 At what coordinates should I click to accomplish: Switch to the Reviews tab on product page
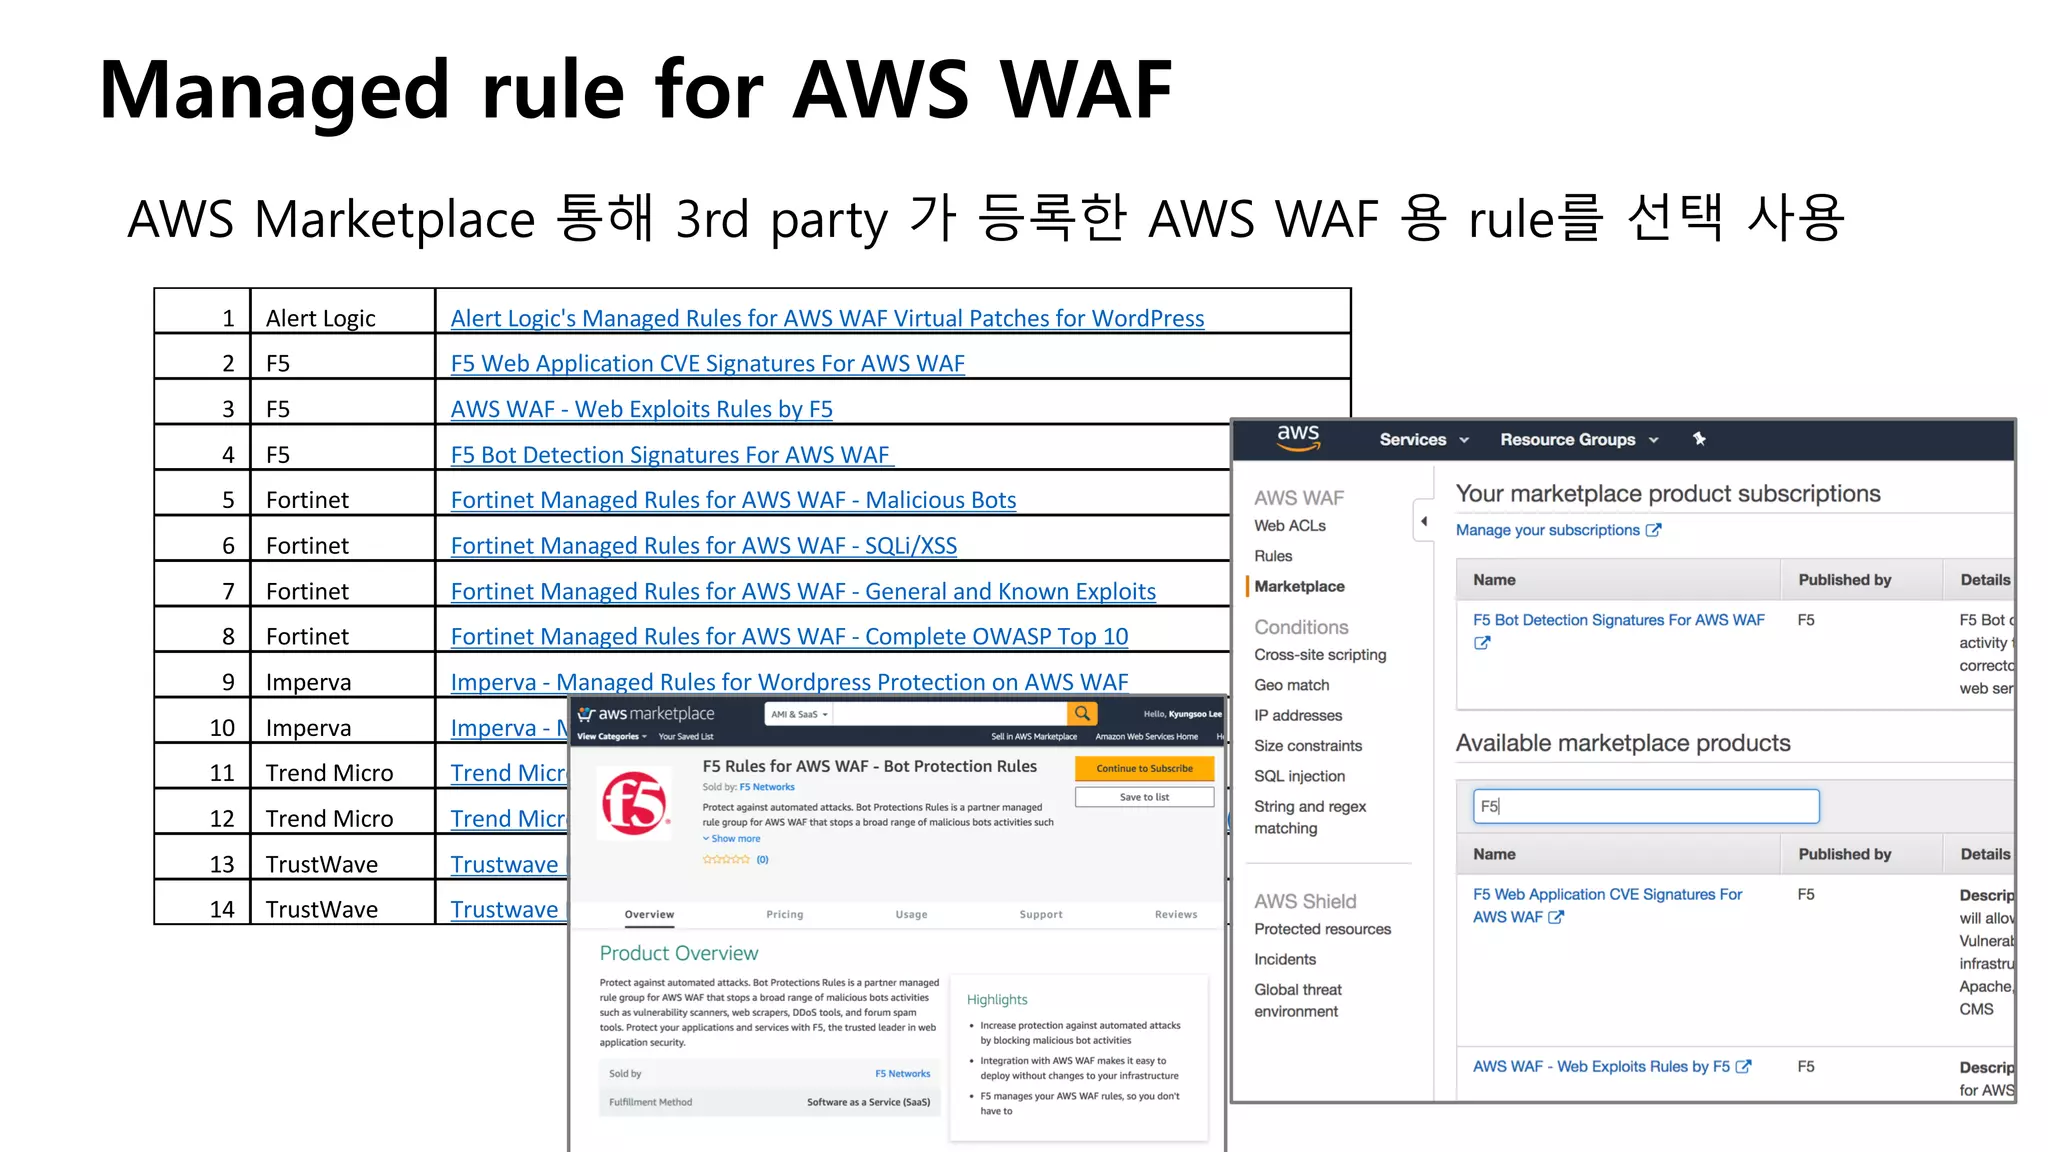(x=1176, y=915)
